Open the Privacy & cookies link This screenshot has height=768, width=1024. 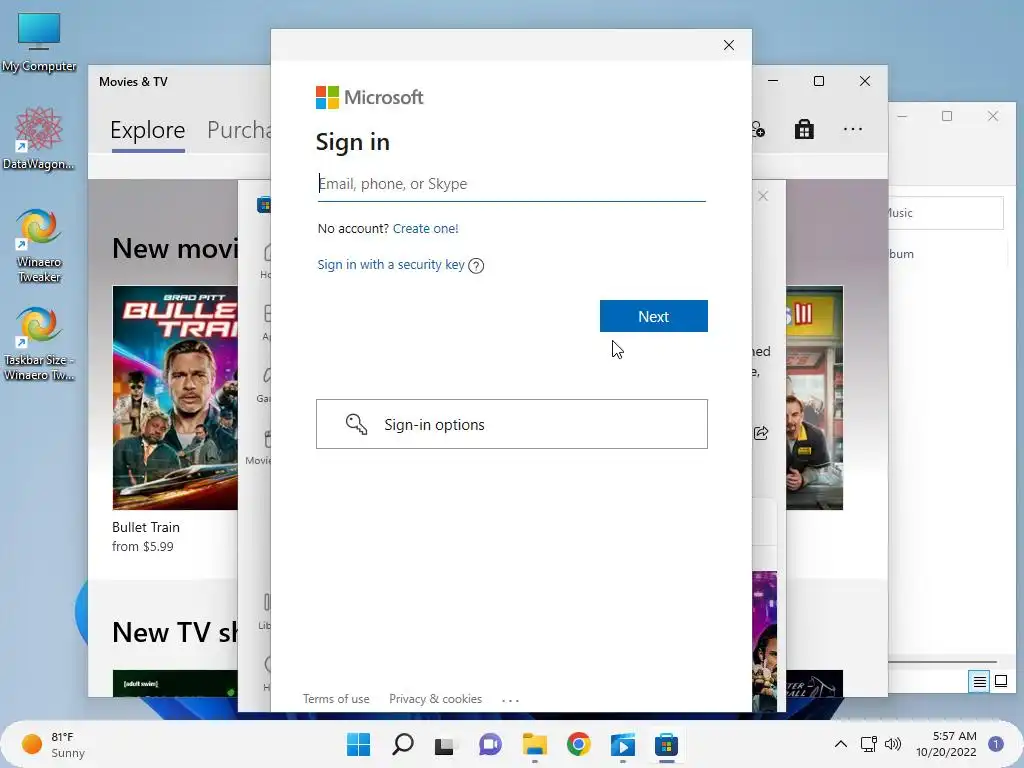(x=436, y=699)
